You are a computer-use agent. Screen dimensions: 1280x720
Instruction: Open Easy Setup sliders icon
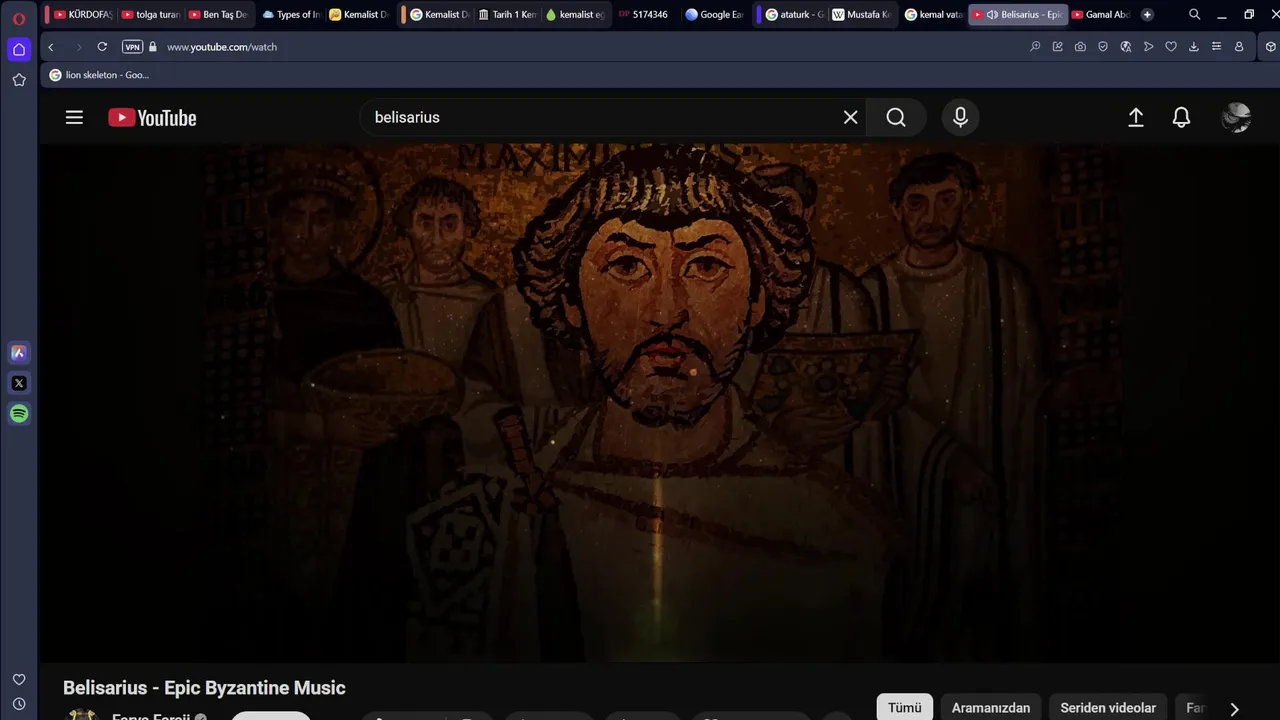tap(1216, 47)
